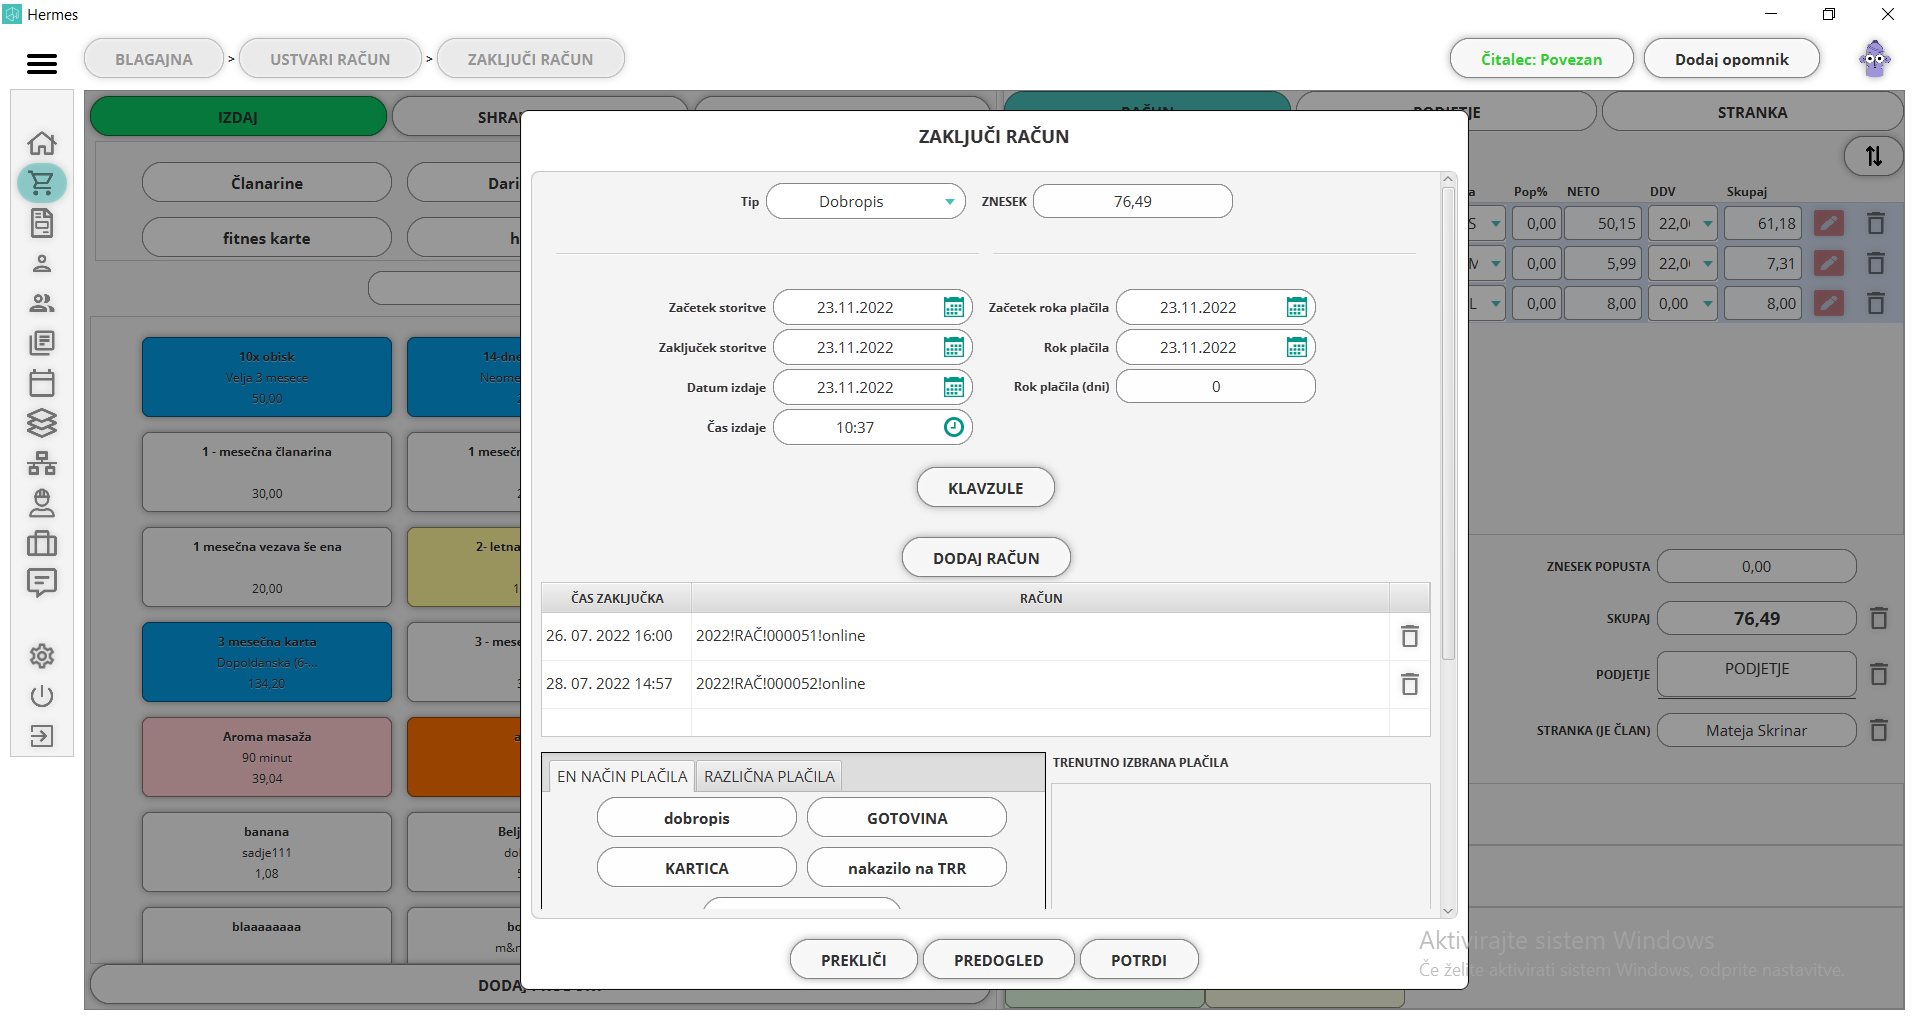
Task: Cancel with the PREKLIČI button
Action: (x=854, y=960)
